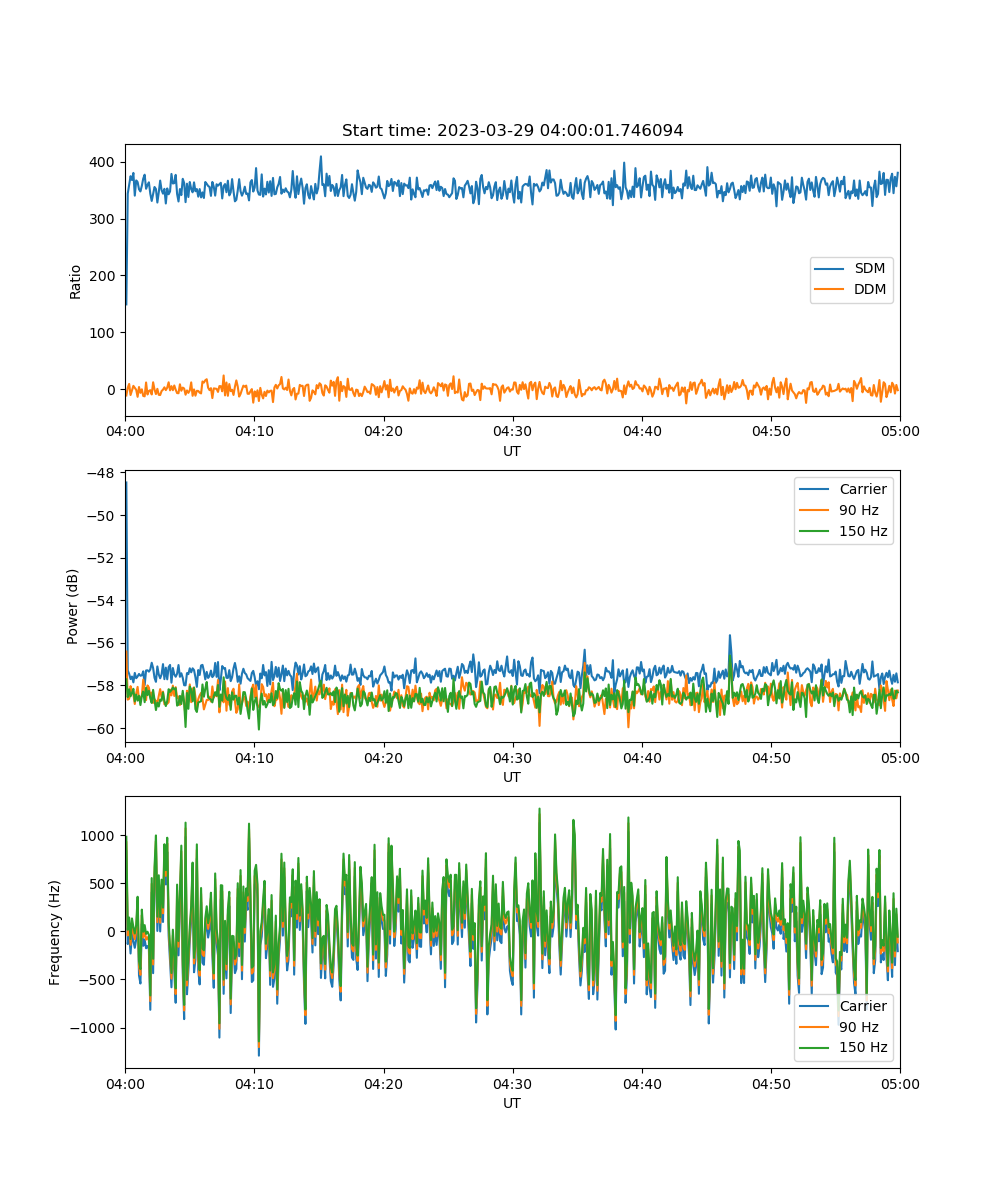Click the Frequency (Hz) y-axis label
Screen dimensions: 1000x1200
tap(55, 932)
